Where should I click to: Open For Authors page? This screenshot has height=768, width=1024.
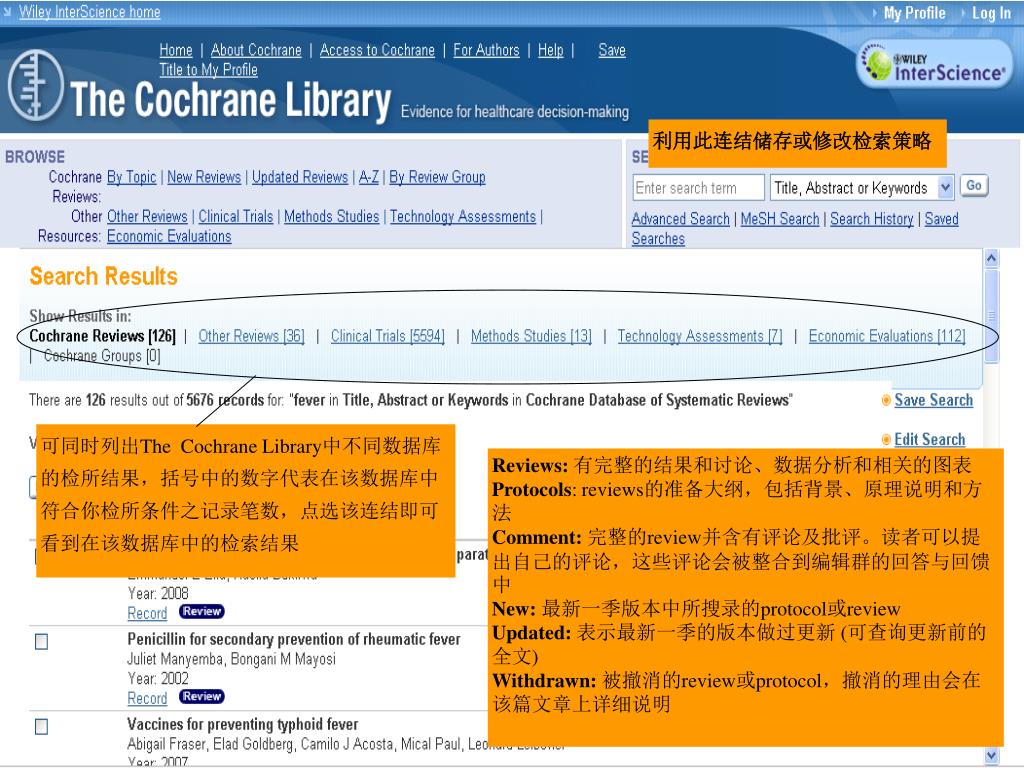click(x=486, y=50)
